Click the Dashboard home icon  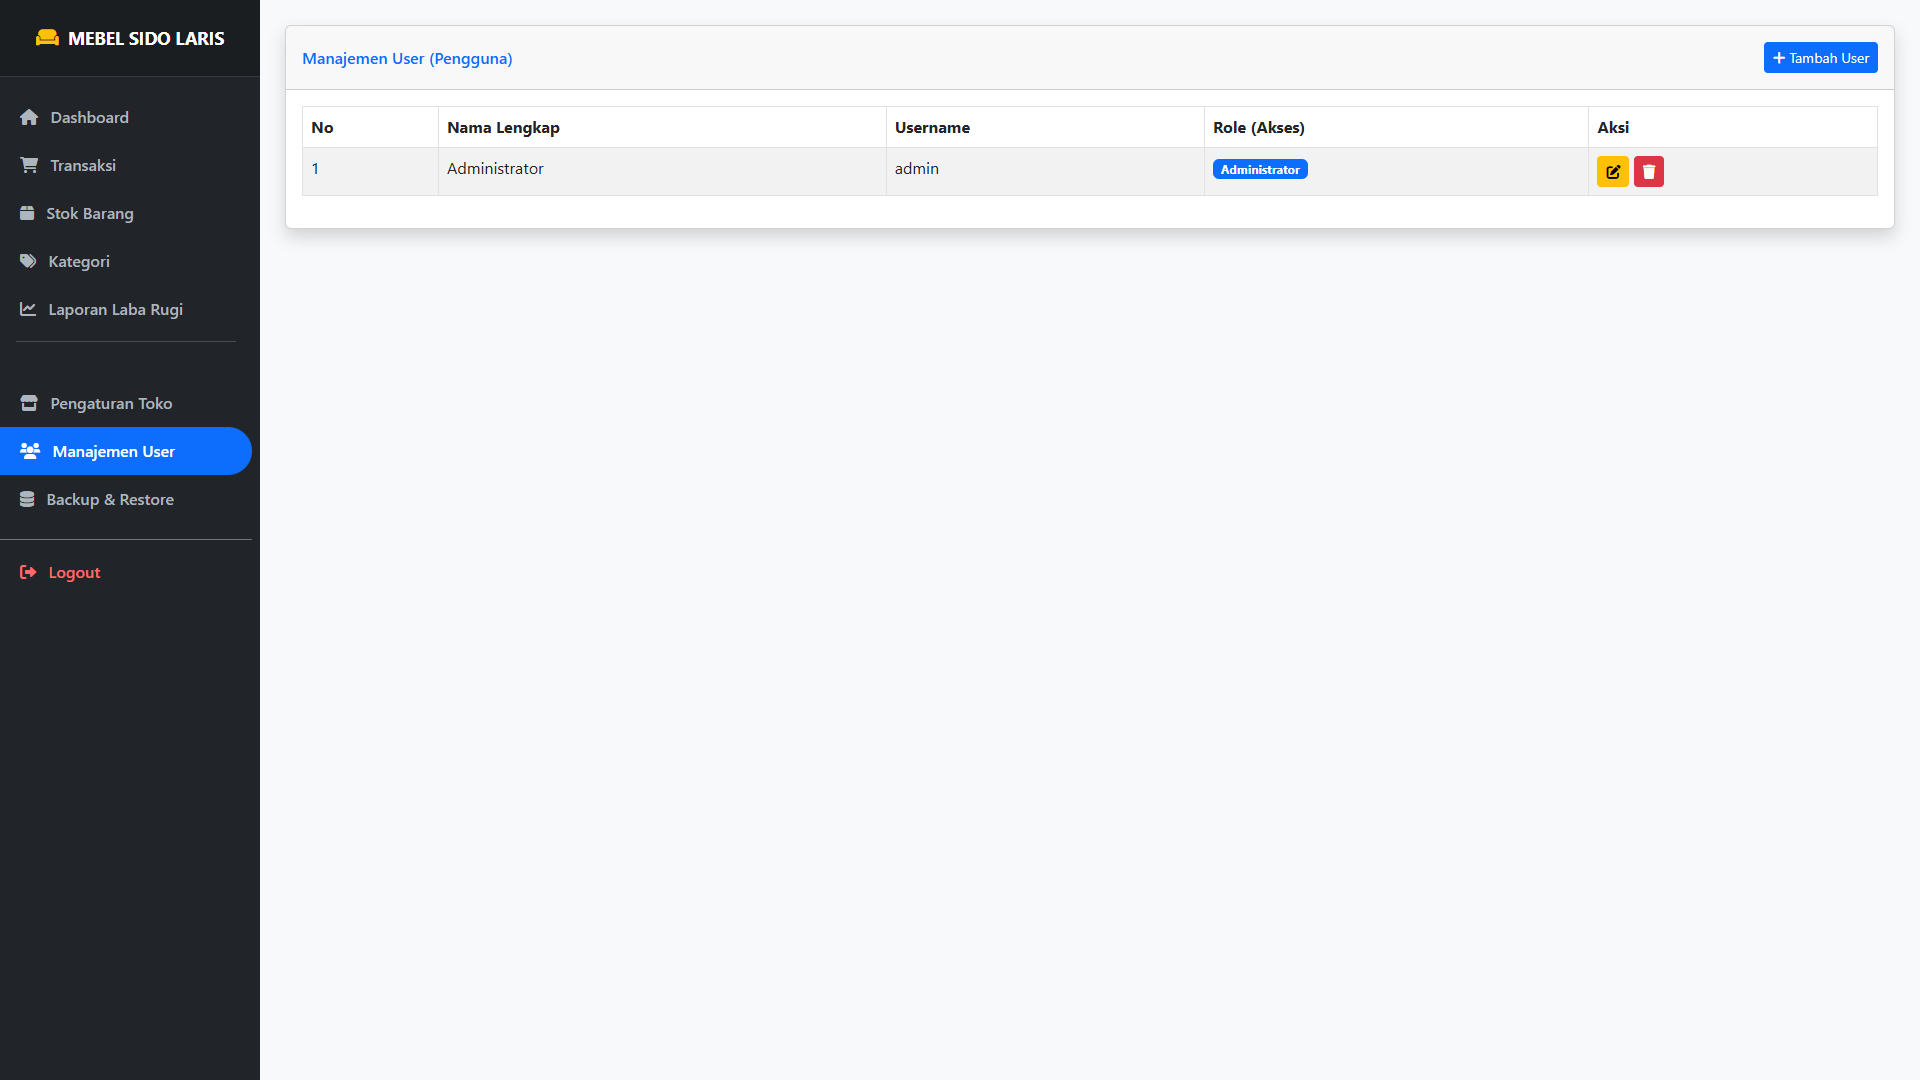[x=29, y=118]
